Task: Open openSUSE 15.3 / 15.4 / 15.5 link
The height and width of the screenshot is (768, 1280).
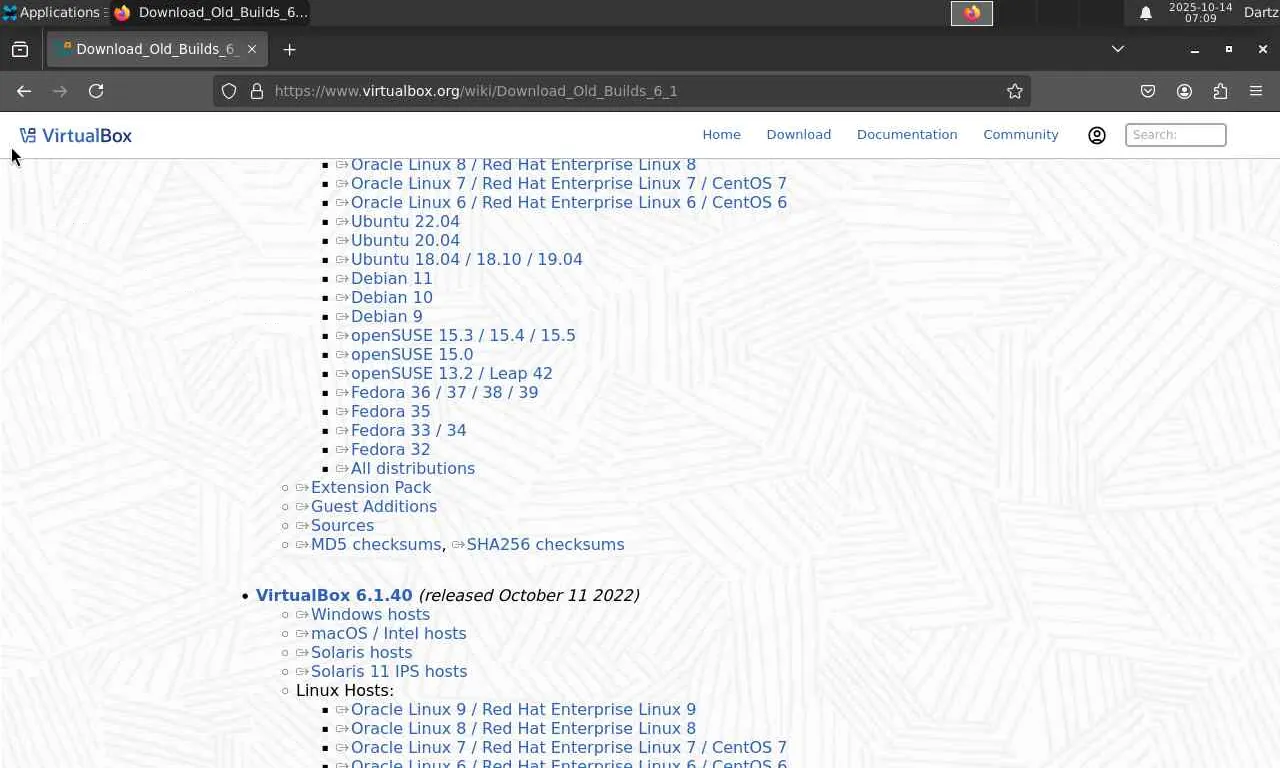Action: (463, 336)
